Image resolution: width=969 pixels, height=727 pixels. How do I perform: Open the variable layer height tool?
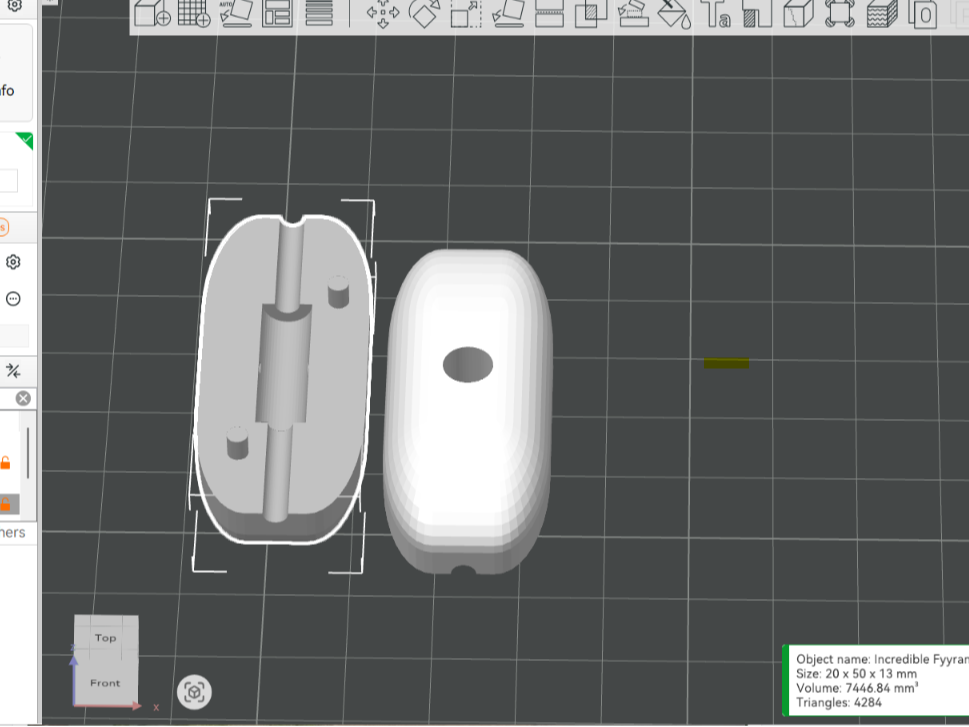click(319, 13)
